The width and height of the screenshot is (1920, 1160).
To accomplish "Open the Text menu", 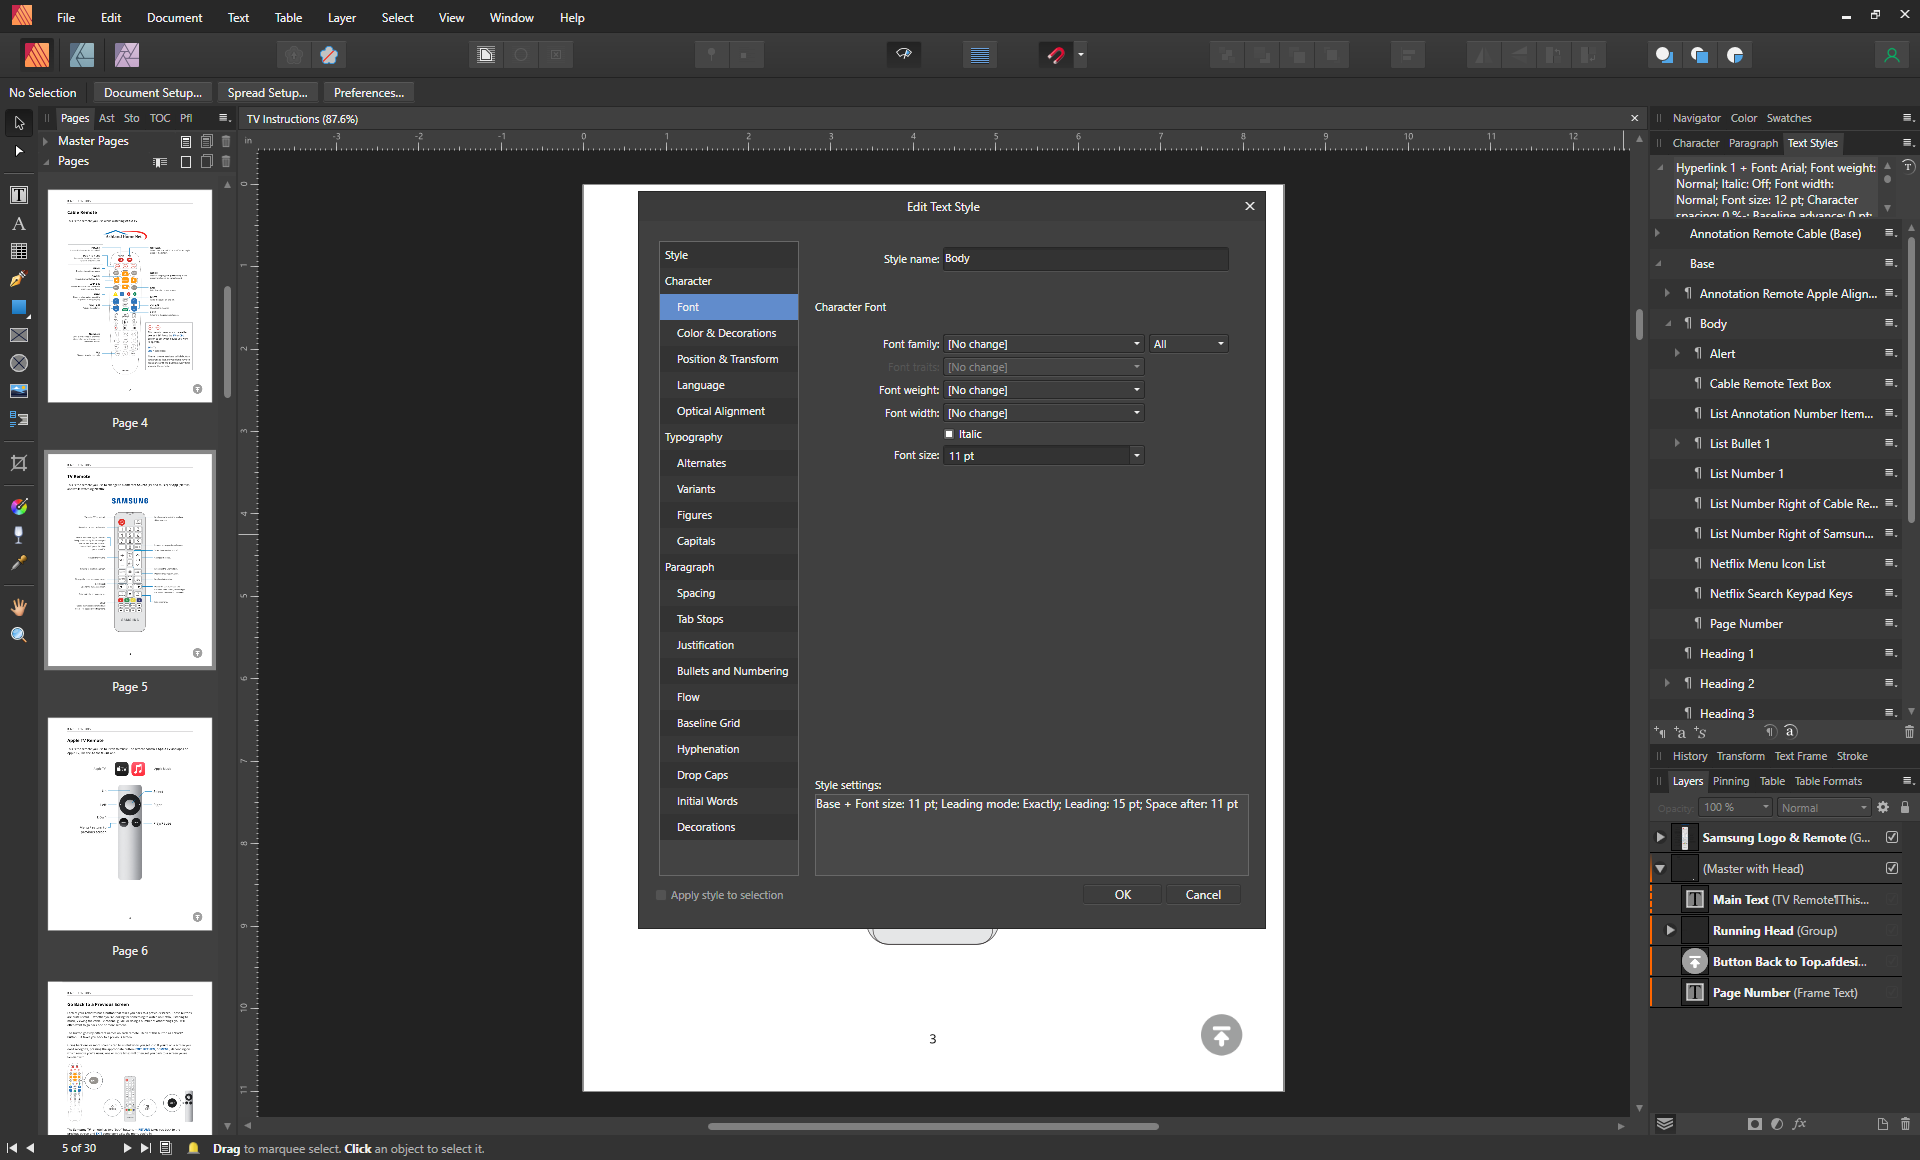I will 237,17.
